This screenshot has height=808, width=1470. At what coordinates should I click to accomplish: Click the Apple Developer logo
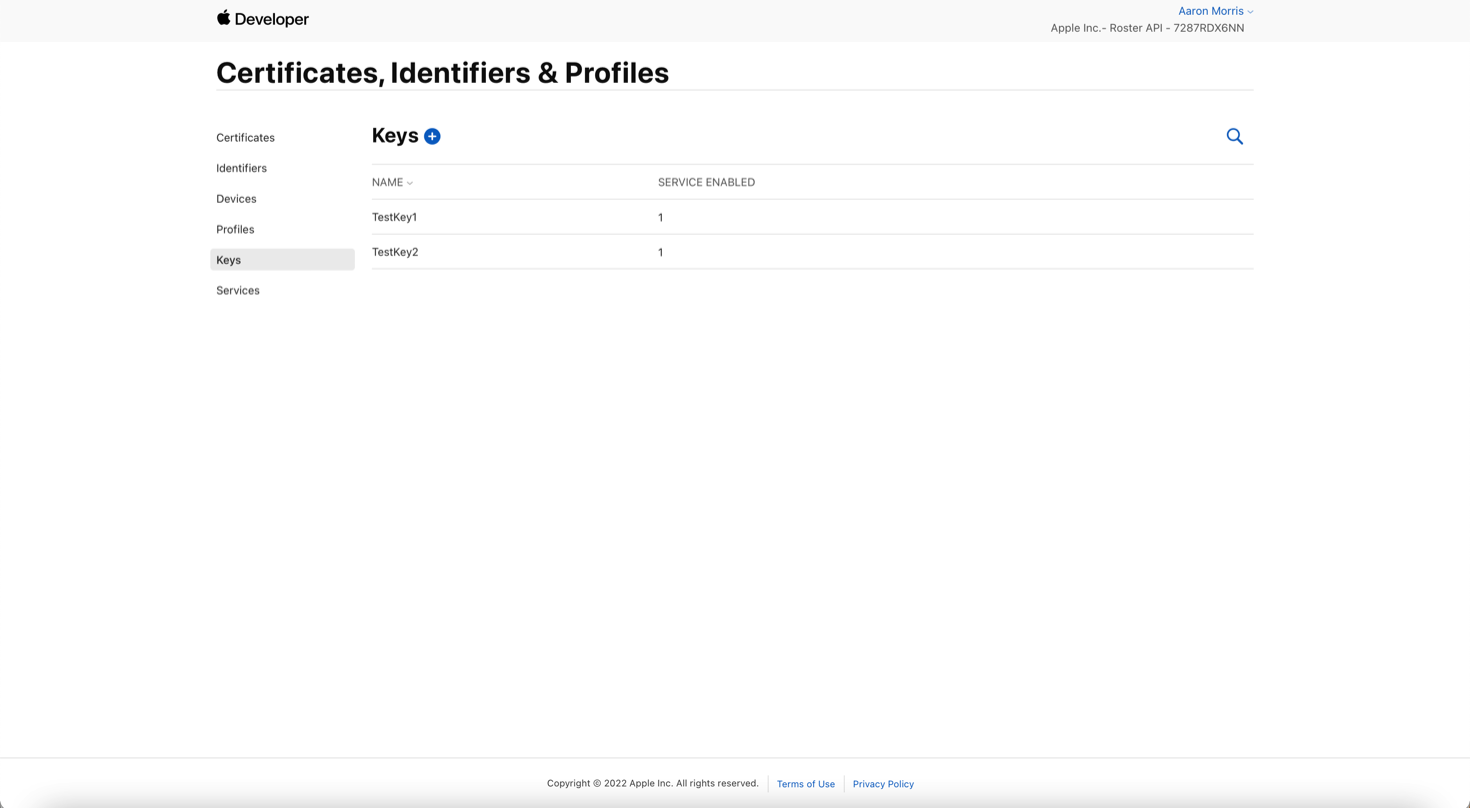click(263, 19)
